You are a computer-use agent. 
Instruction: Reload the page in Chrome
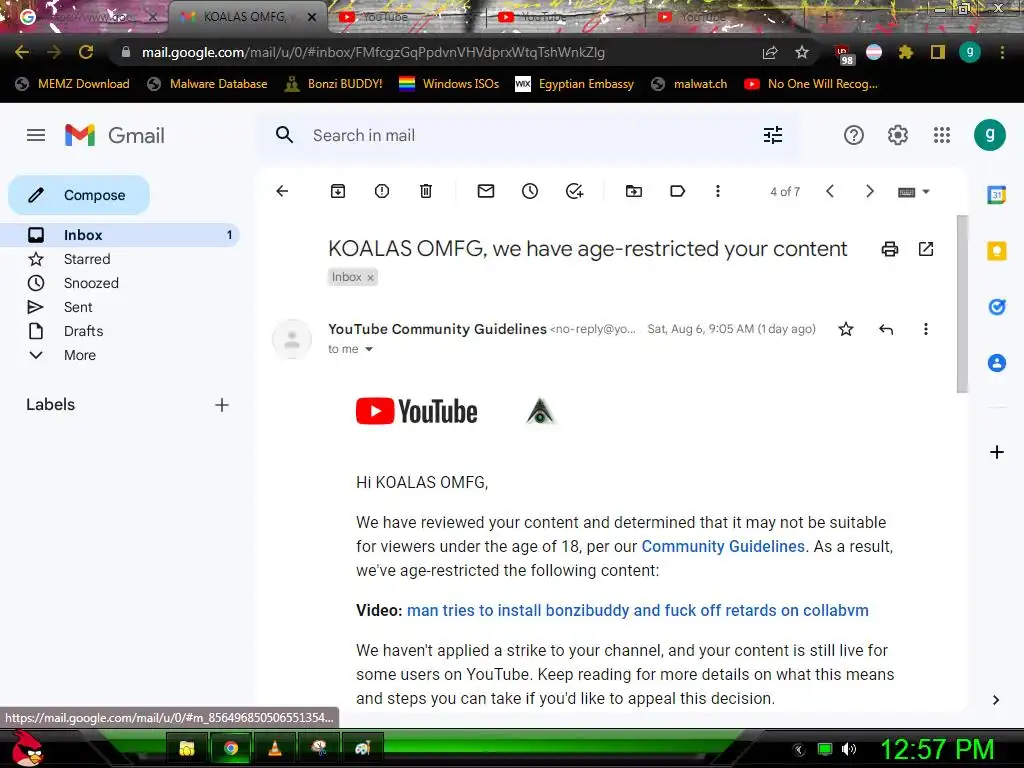86,52
